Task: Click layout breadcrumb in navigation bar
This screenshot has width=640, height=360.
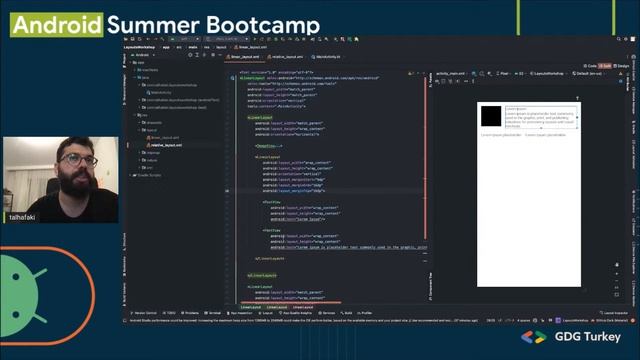Action: pos(221,47)
